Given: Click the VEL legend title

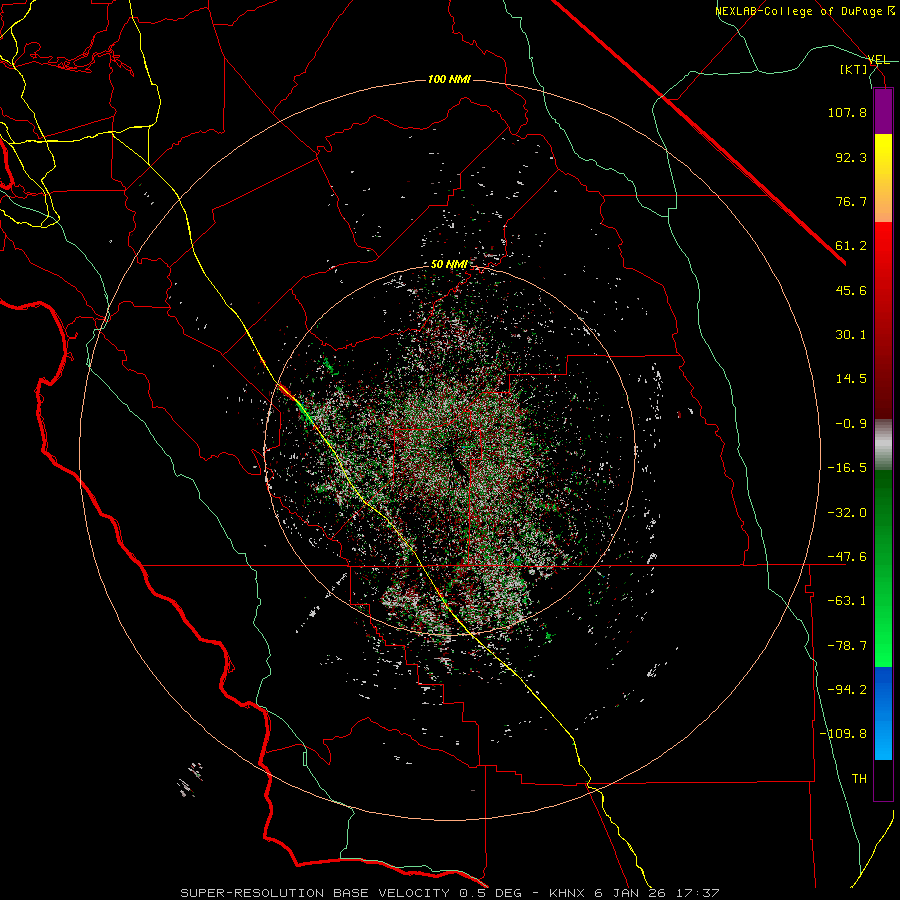Looking at the screenshot, I should (878, 60).
